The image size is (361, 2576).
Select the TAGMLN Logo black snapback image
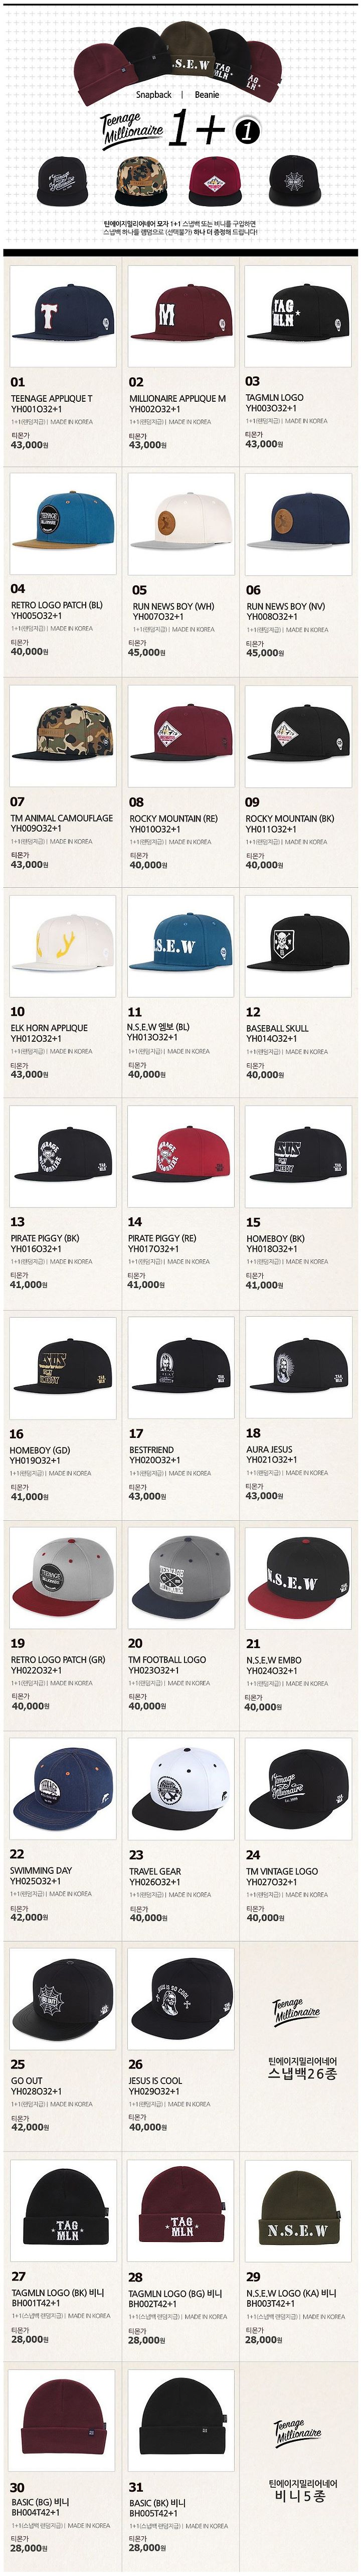coord(297,318)
